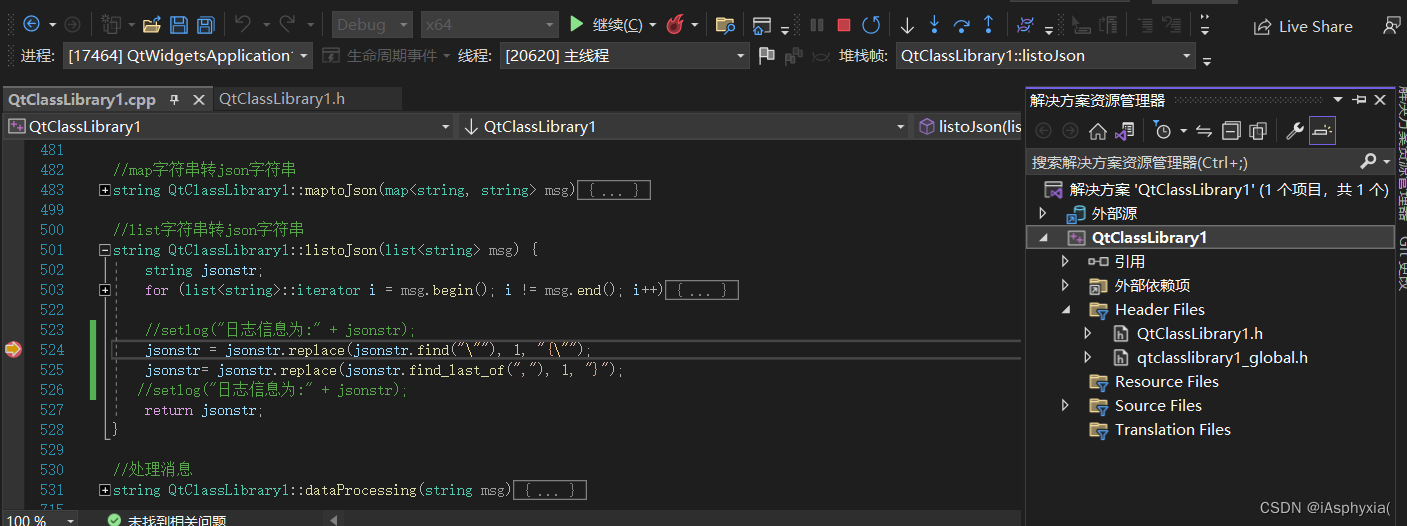Collapse all in Solution Explorer
The width and height of the screenshot is (1407, 526).
click(1231, 131)
